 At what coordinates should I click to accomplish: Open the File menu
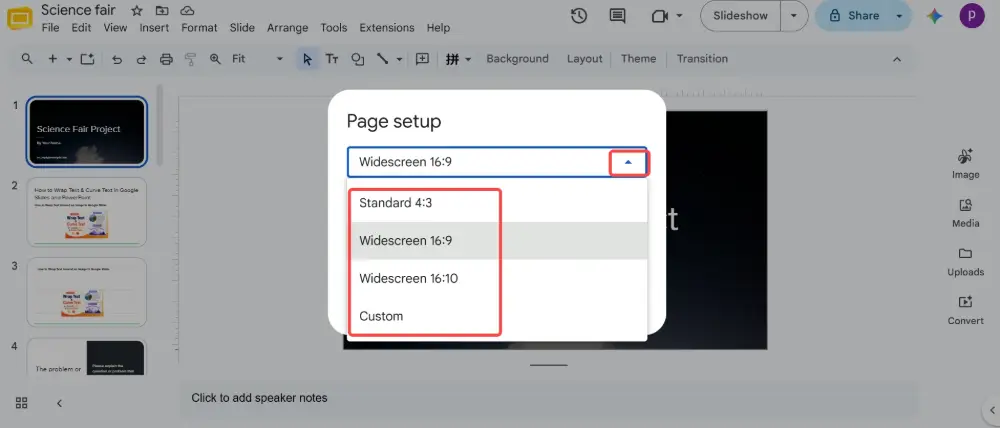[x=50, y=28]
